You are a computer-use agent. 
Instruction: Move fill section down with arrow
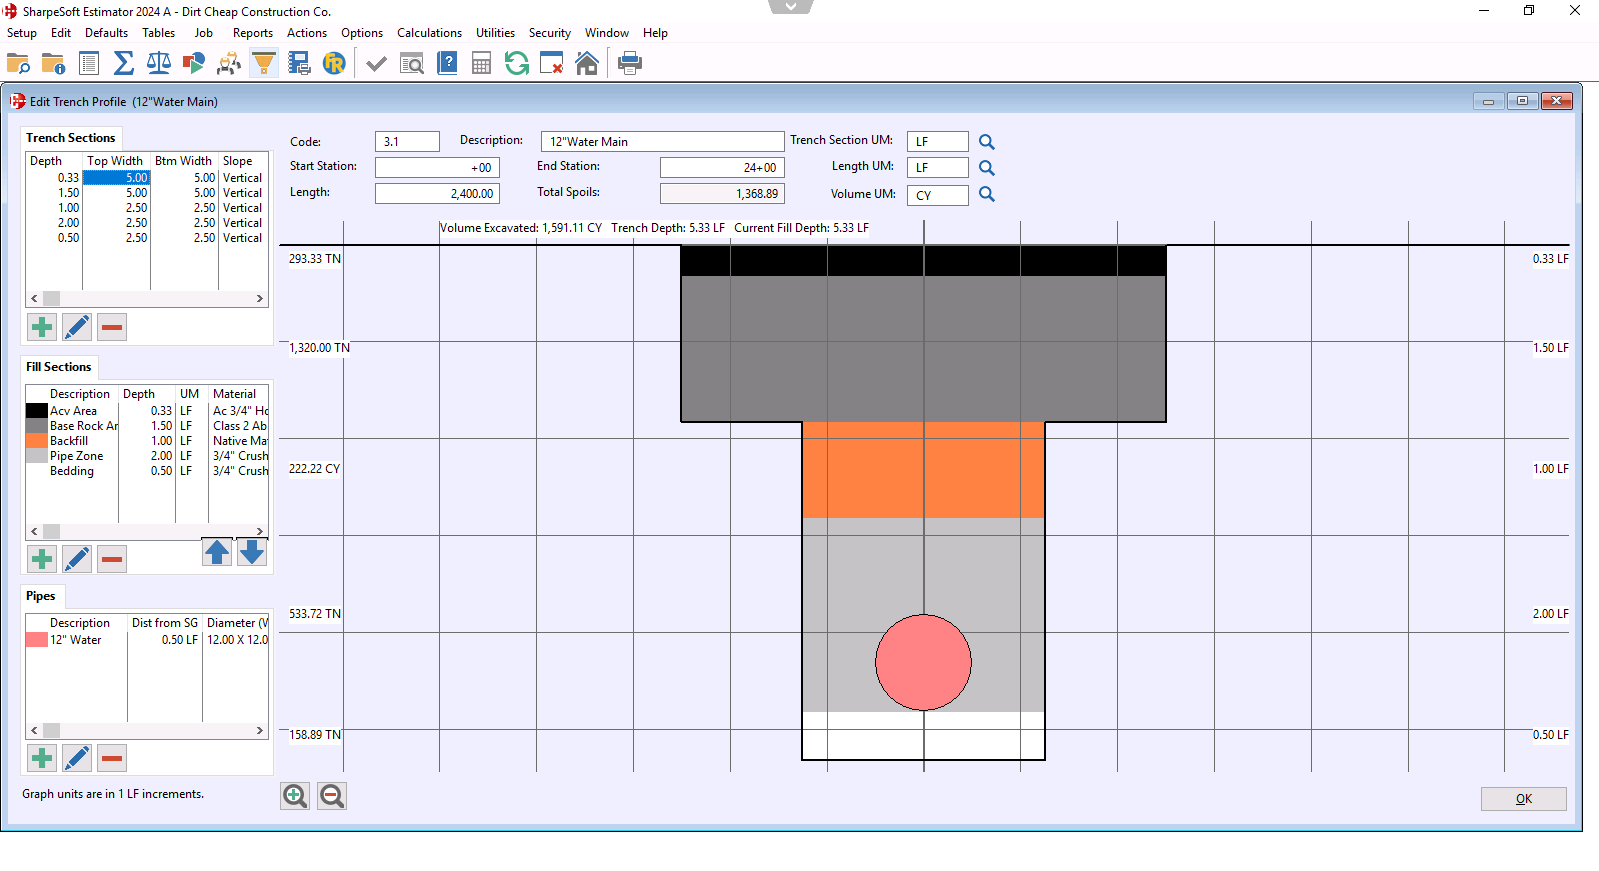(252, 552)
